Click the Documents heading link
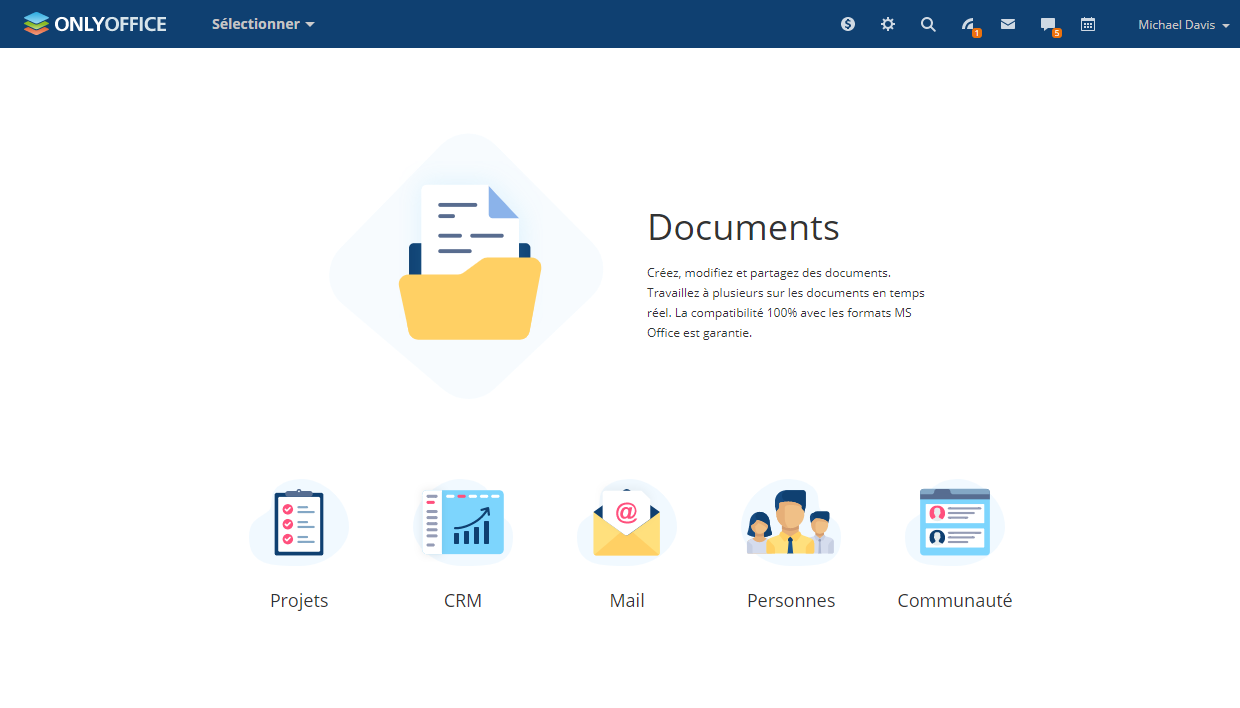 [743, 228]
